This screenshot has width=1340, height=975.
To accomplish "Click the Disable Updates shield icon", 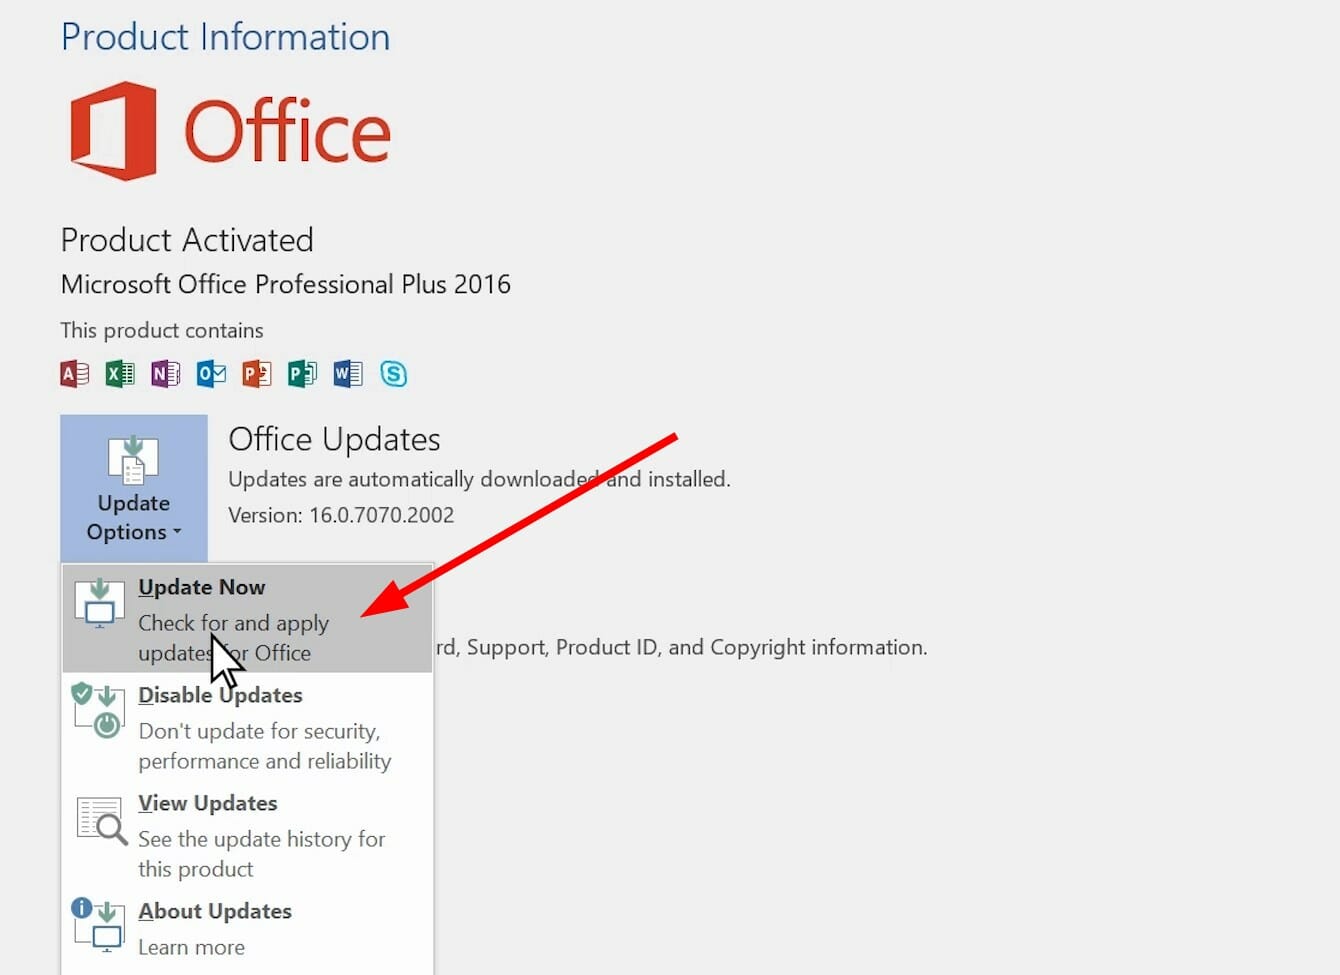I will (98, 710).
